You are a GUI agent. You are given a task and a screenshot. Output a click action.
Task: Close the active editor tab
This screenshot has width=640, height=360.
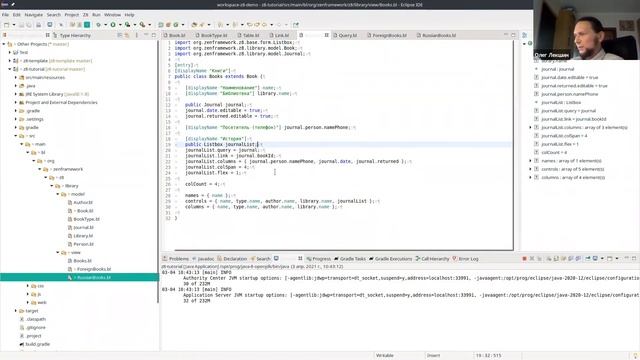coord(327,36)
